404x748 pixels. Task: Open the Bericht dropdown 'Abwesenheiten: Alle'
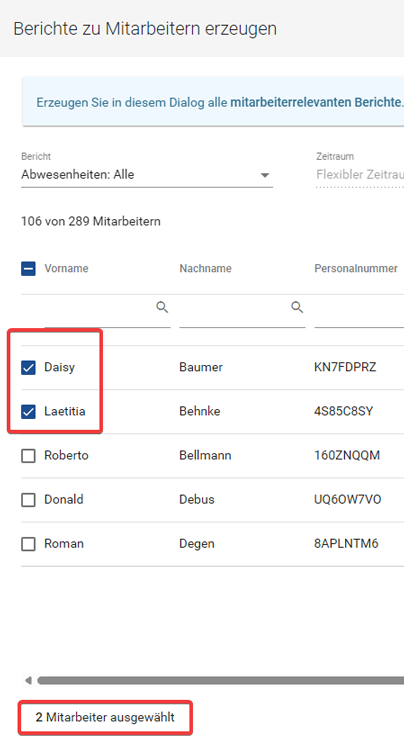147,175
